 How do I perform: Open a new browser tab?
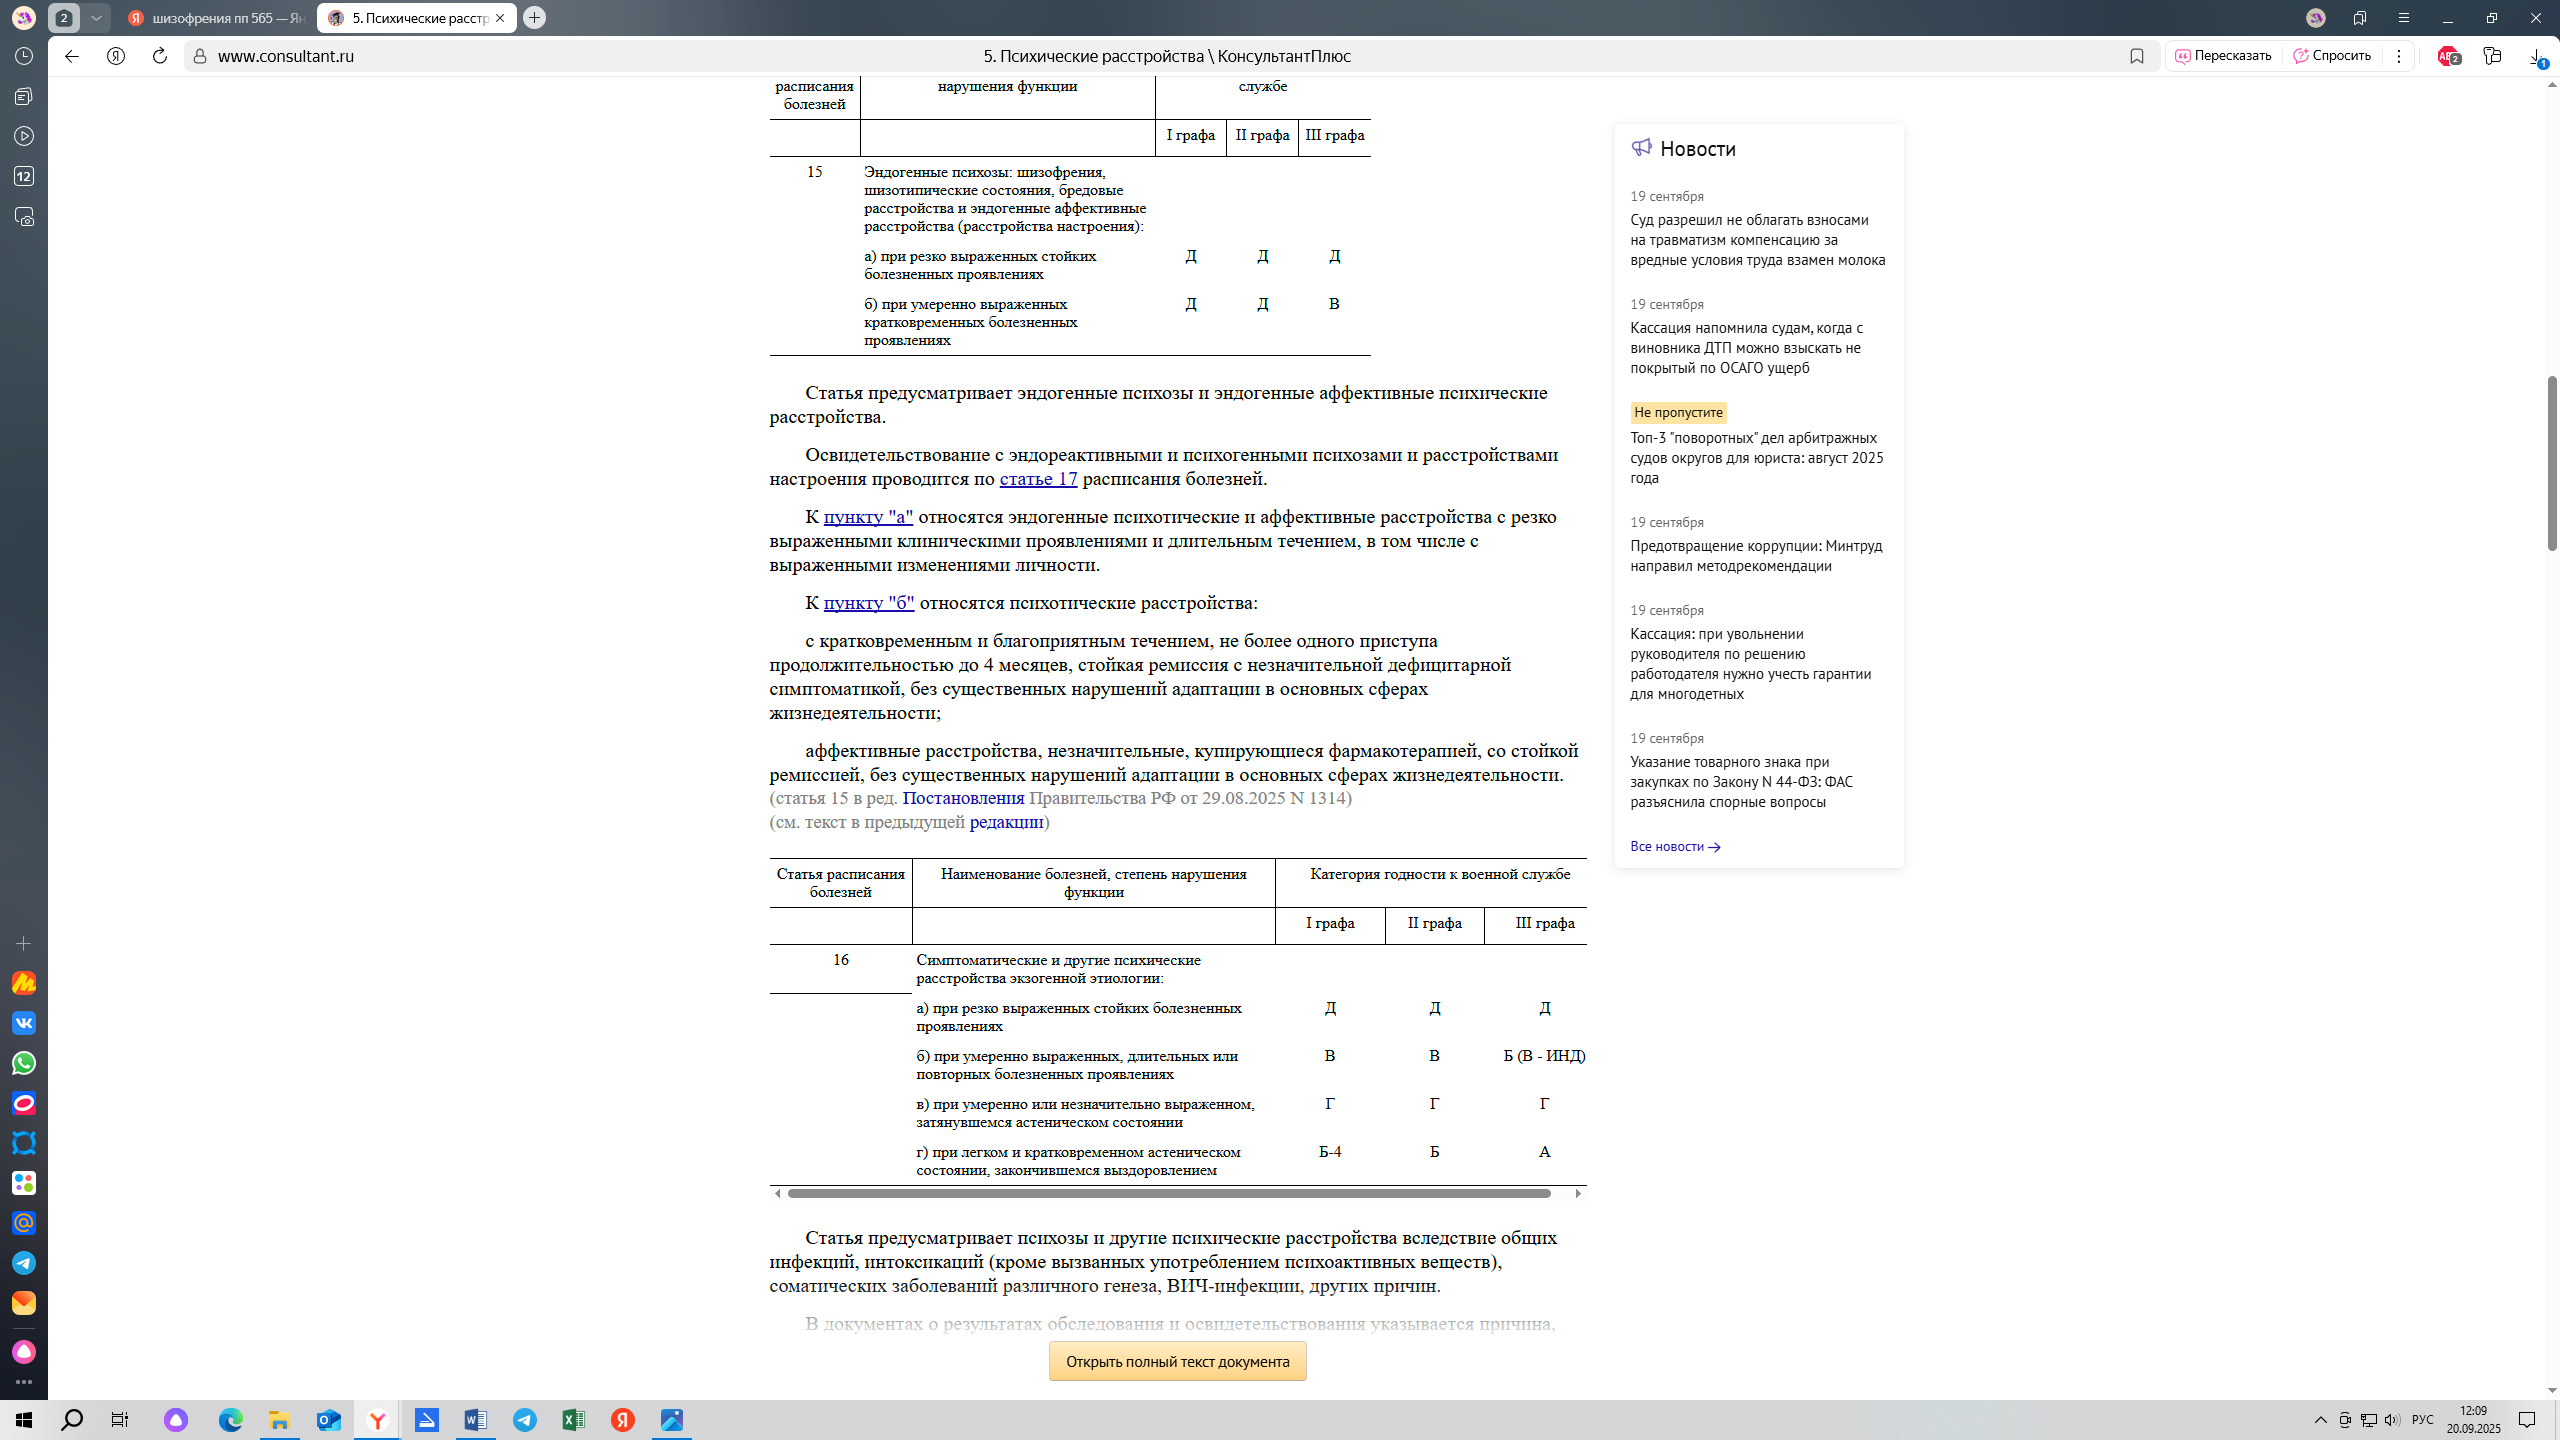[535, 18]
